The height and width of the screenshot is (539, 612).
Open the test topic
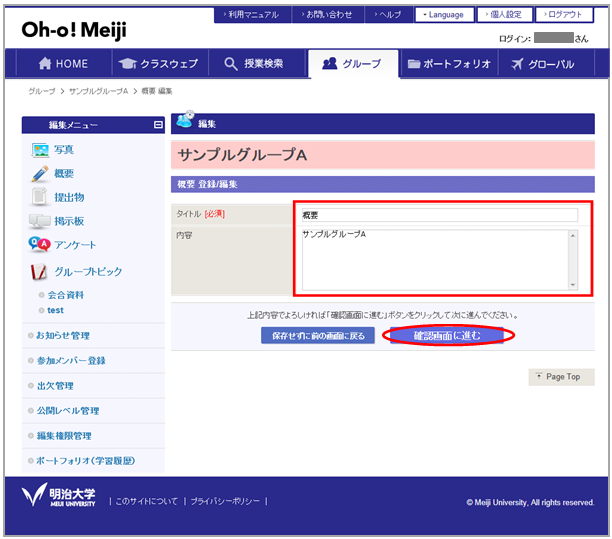point(55,310)
